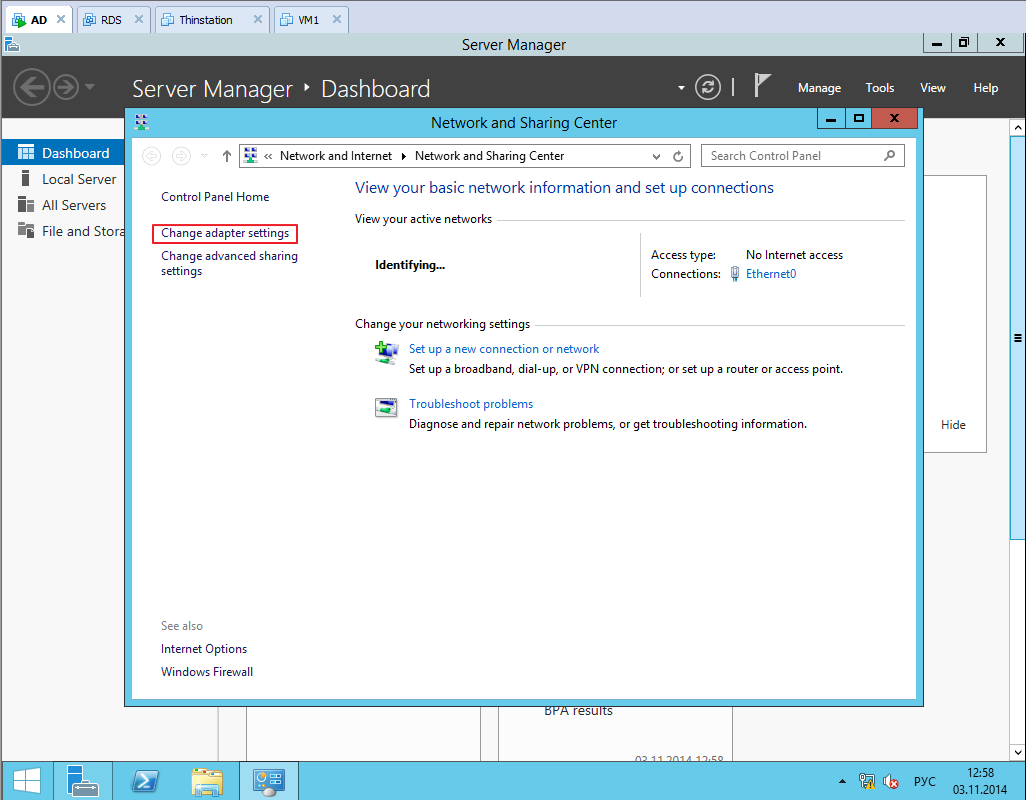Click the Server Manager forward arrow button
This screenshot has width=1026, height=800.
coord(65,87)
